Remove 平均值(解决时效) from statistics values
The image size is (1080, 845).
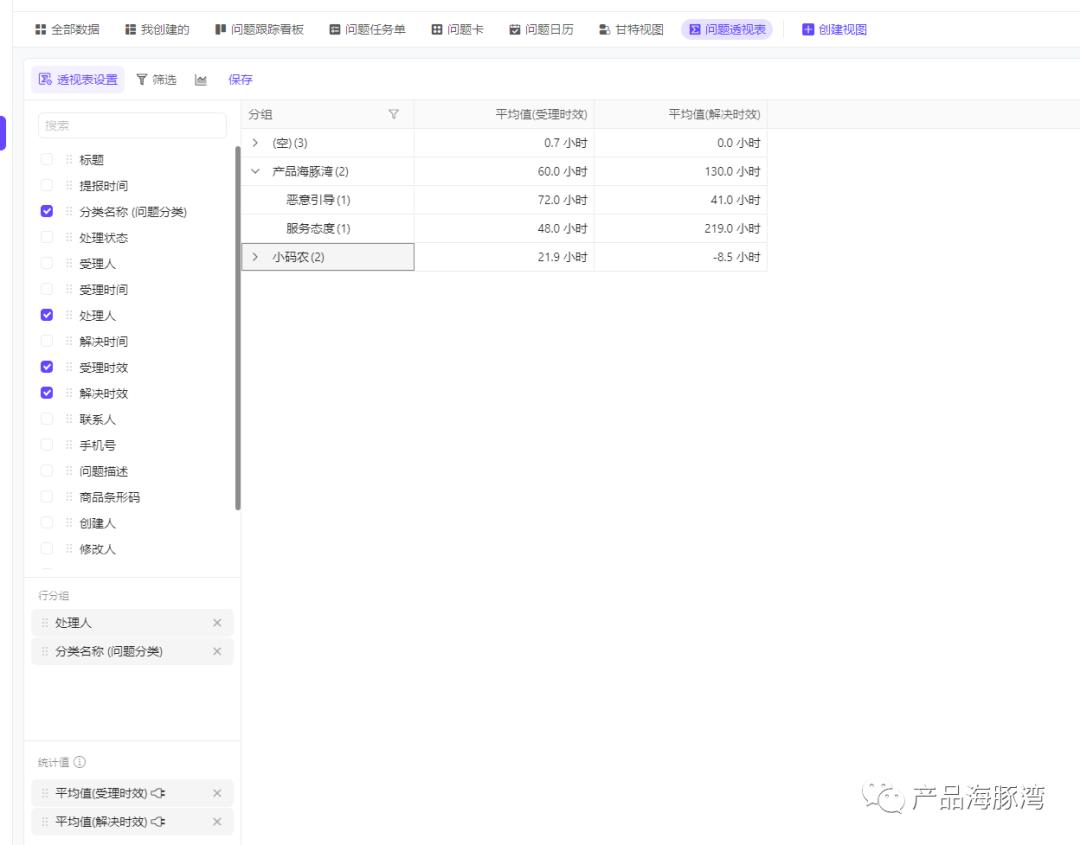click(x=219, y=822)
